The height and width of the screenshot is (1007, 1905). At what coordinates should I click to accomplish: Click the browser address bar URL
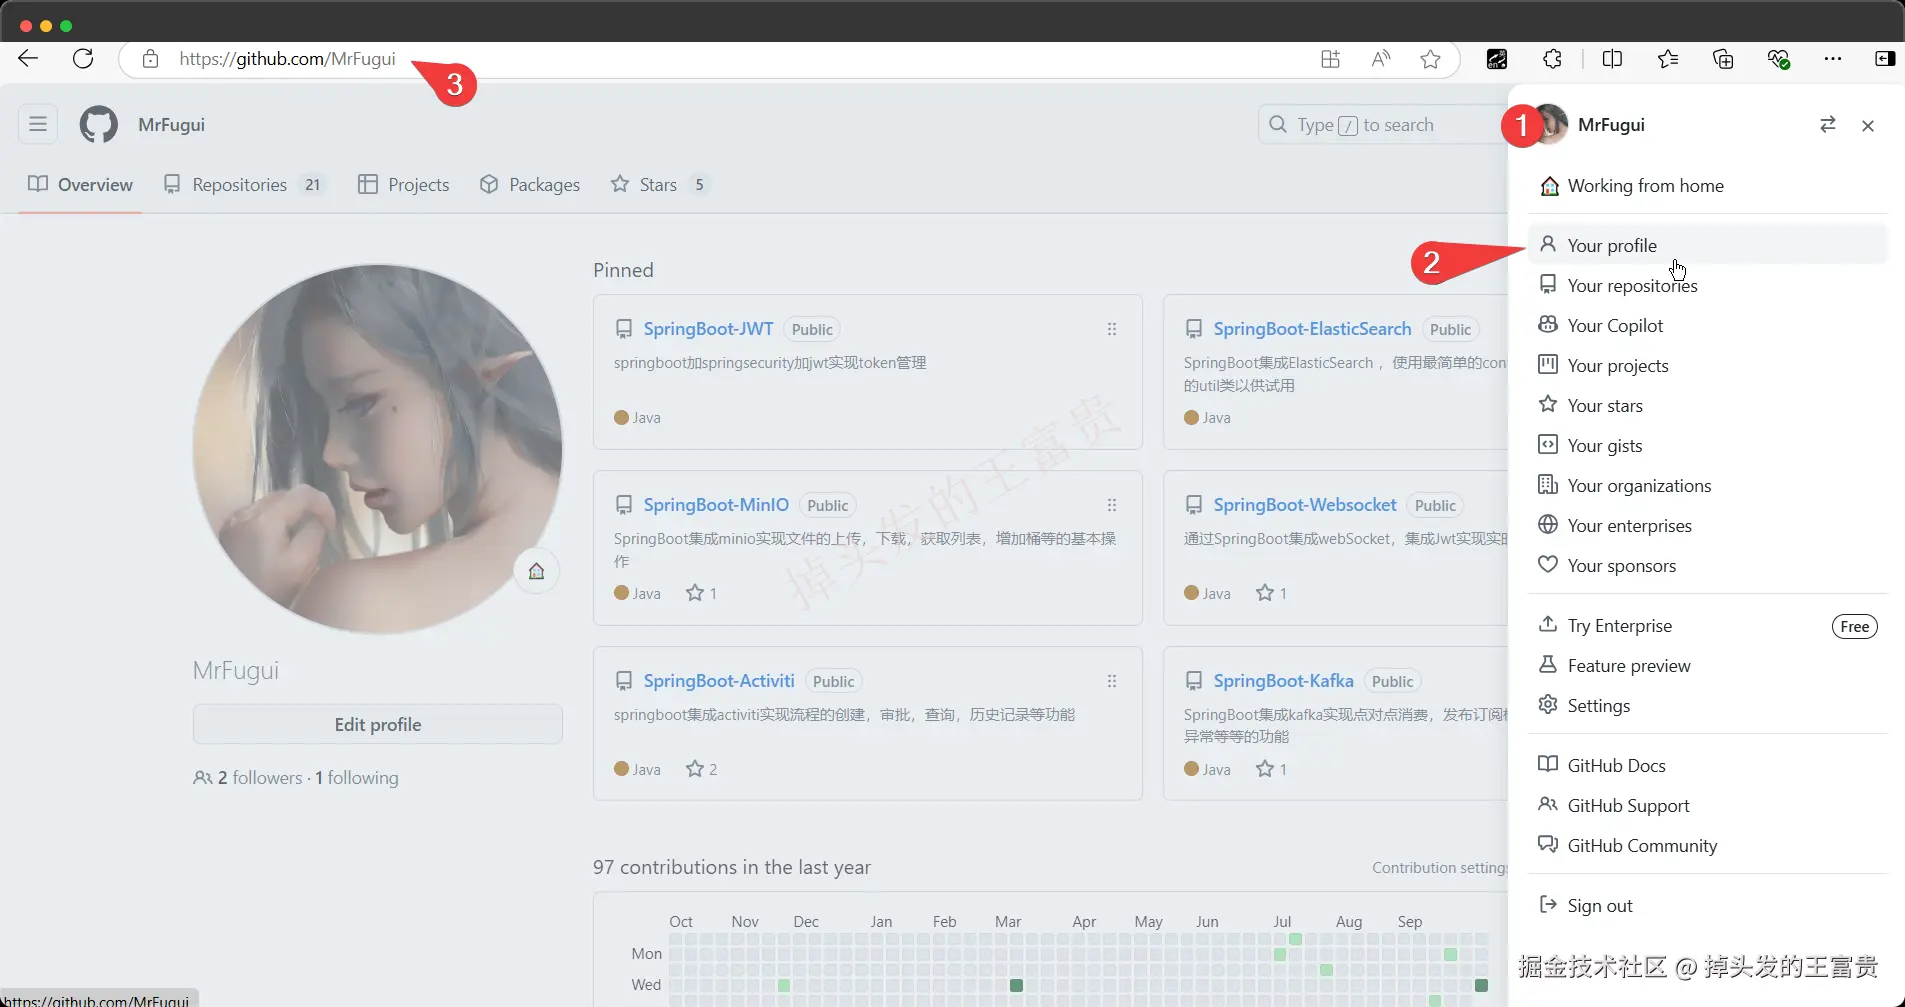tap(288, 59)
